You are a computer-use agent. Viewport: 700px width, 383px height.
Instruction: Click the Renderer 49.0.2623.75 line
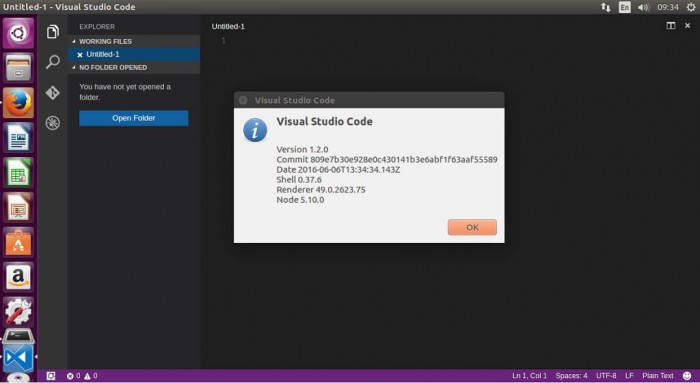click(x=321, y=190)
